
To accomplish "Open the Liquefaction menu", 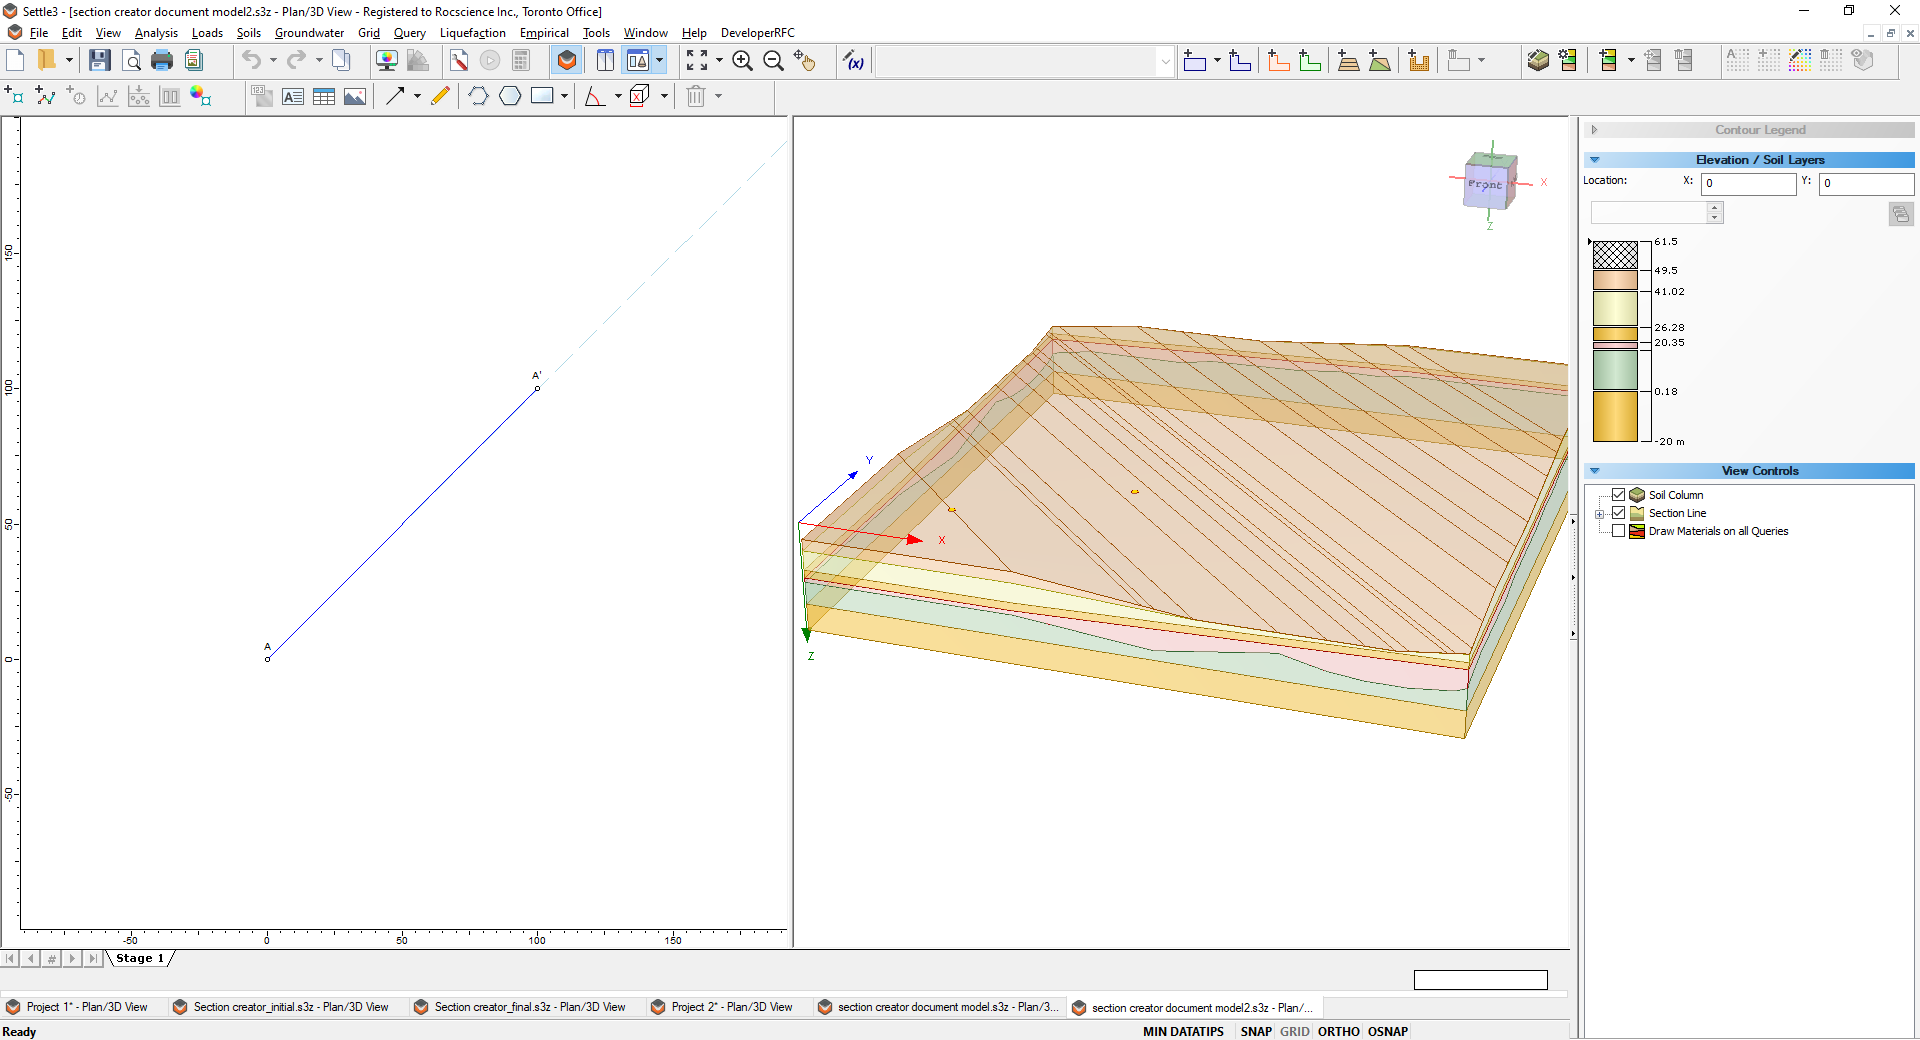I will (472, 33).
